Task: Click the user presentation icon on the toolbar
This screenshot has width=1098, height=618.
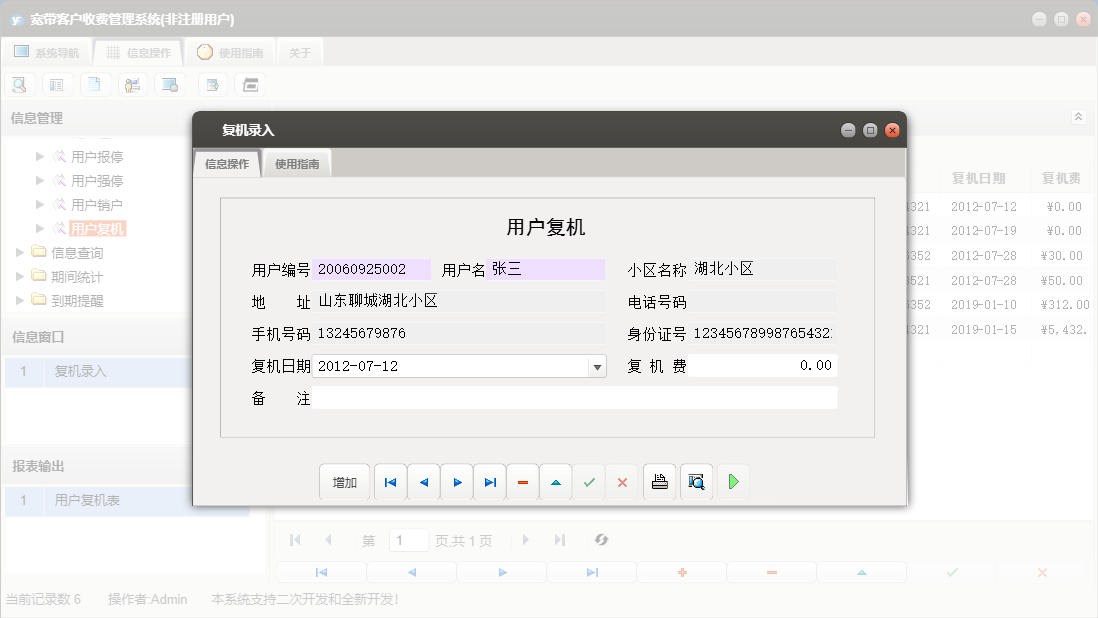Action: (x=133, y=84)
